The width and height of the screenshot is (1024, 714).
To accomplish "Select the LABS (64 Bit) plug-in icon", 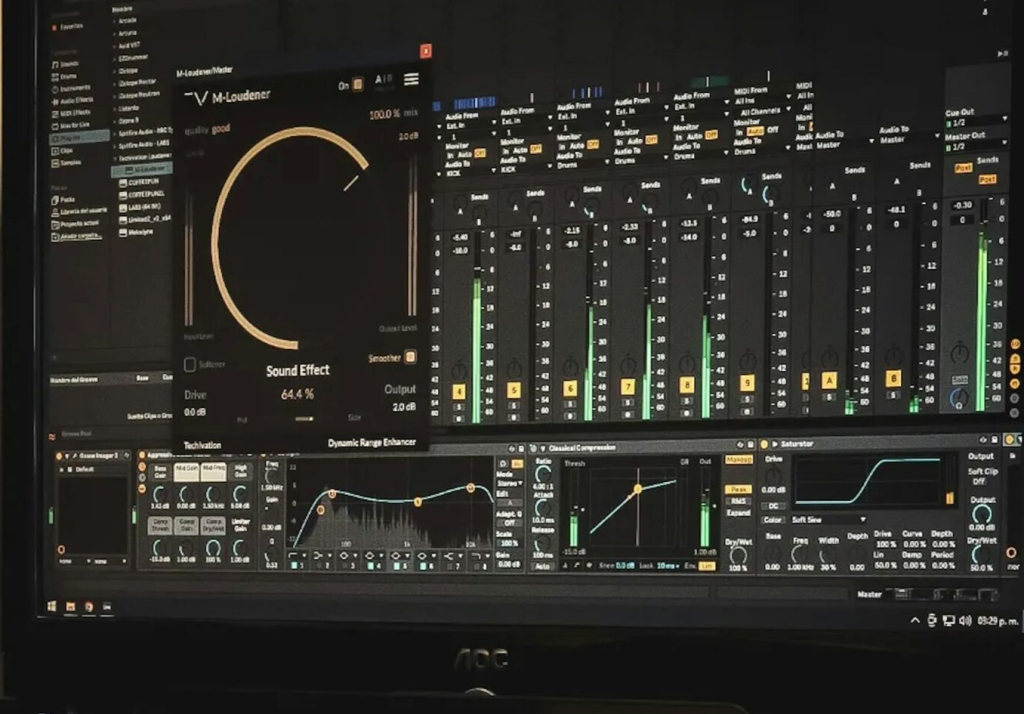I will point(123,207).
